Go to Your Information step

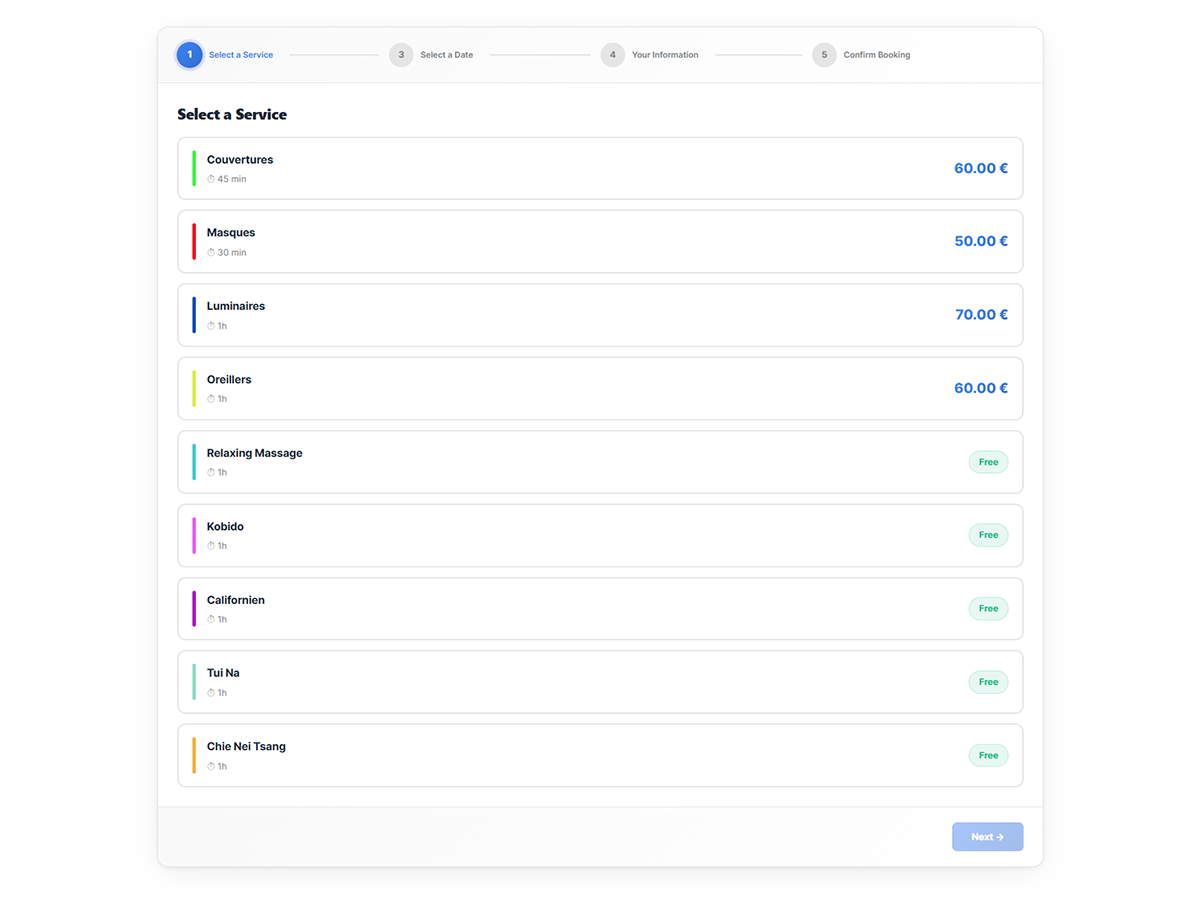click(665, 55)
